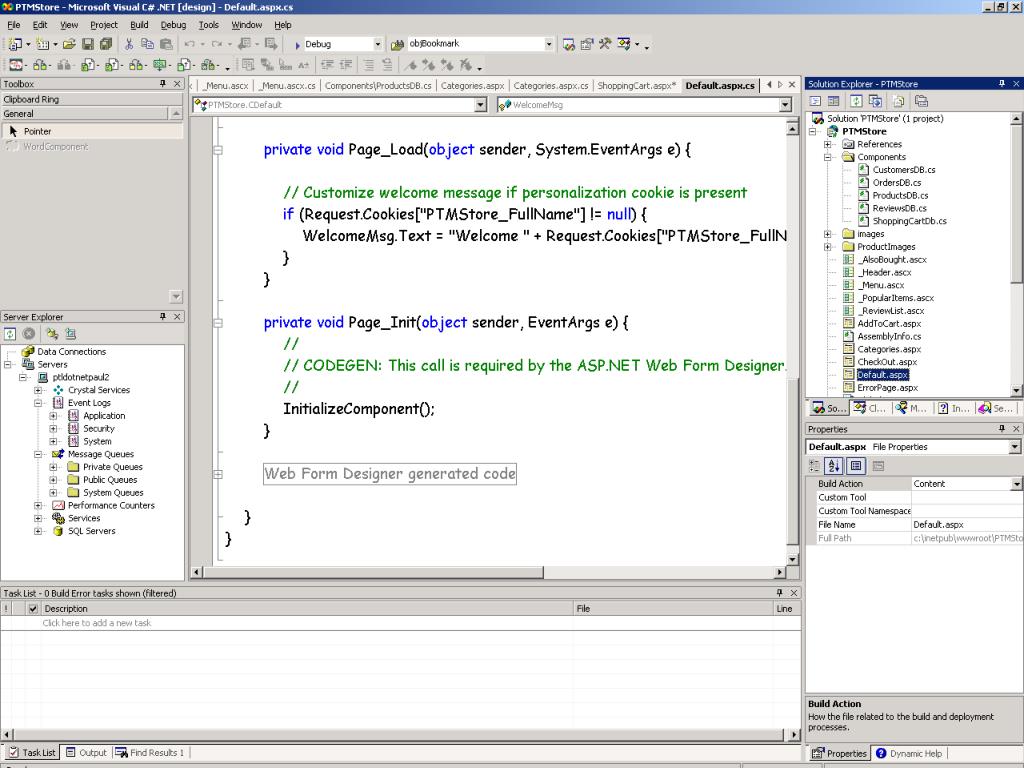This screenshot has height=768, width=1024.
Task: Click Refresh icon in Server Explorer
Action: click(x=10, y=334)
